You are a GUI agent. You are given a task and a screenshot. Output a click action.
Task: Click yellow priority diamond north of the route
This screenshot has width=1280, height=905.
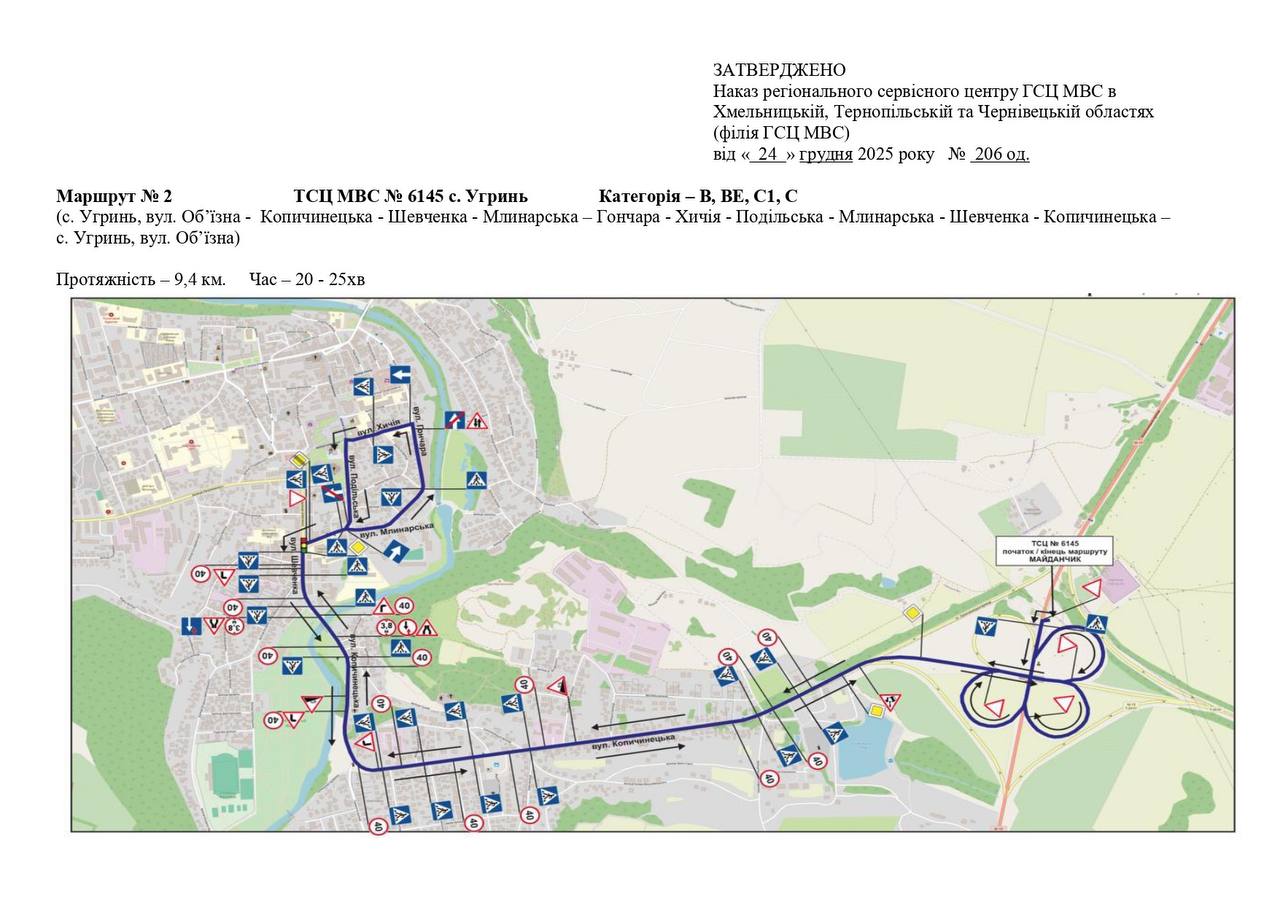(911, 613)
